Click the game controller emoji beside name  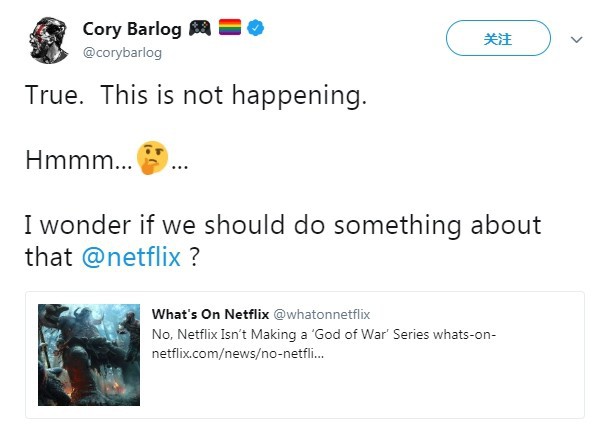[200, 28]
